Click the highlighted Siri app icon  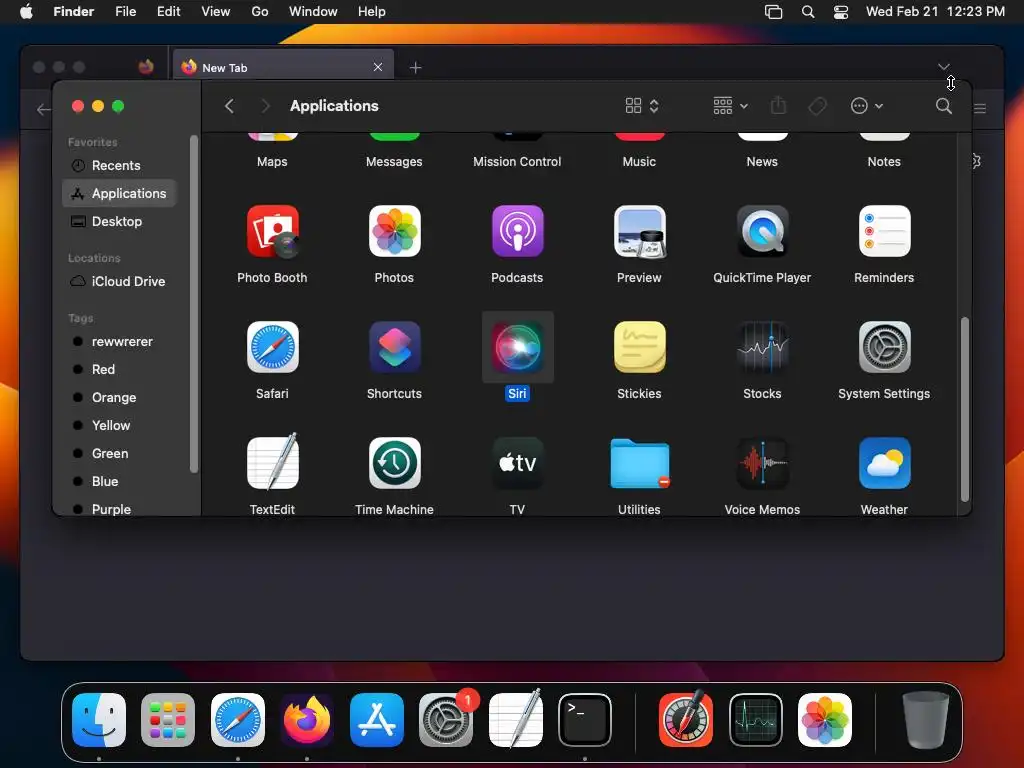[x=517, y=347]
